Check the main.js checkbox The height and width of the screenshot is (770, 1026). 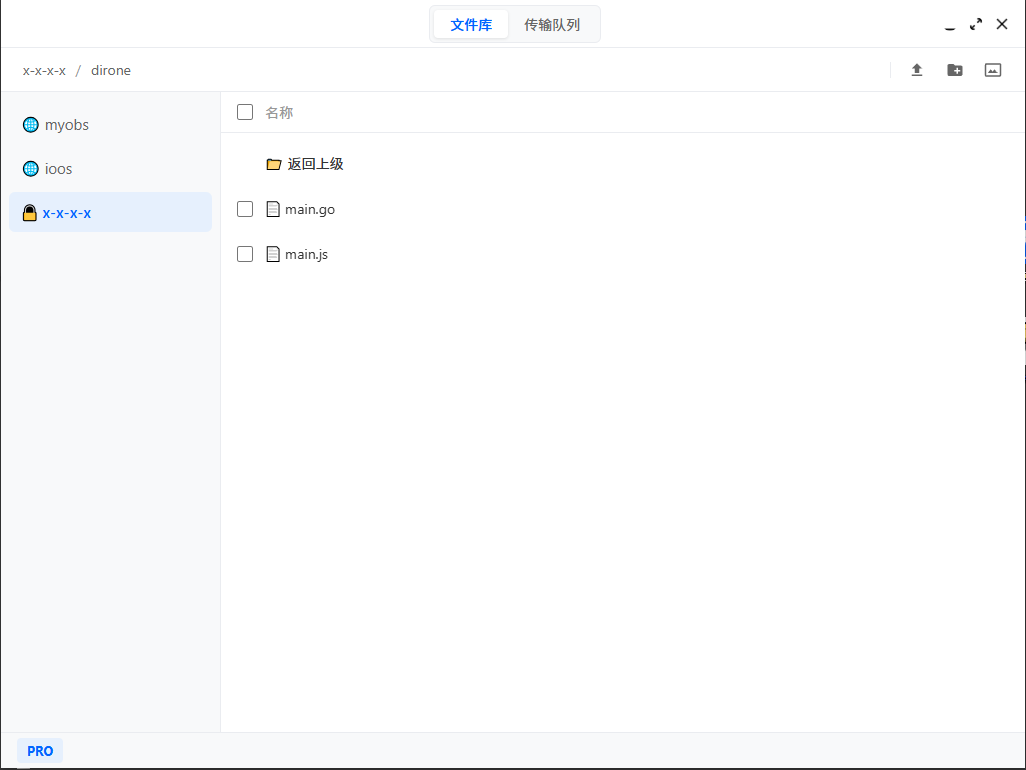(245, 254)
